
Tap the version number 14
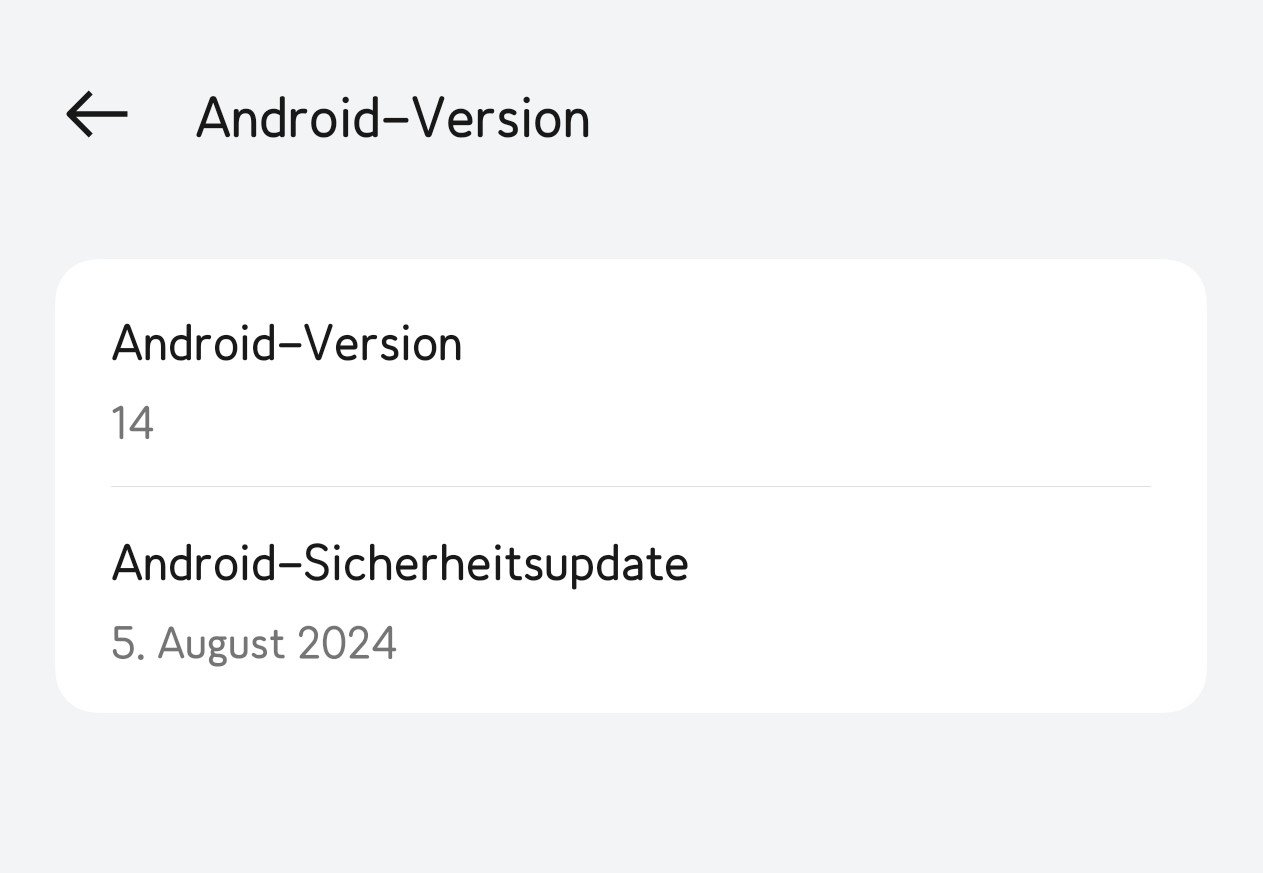132,424
